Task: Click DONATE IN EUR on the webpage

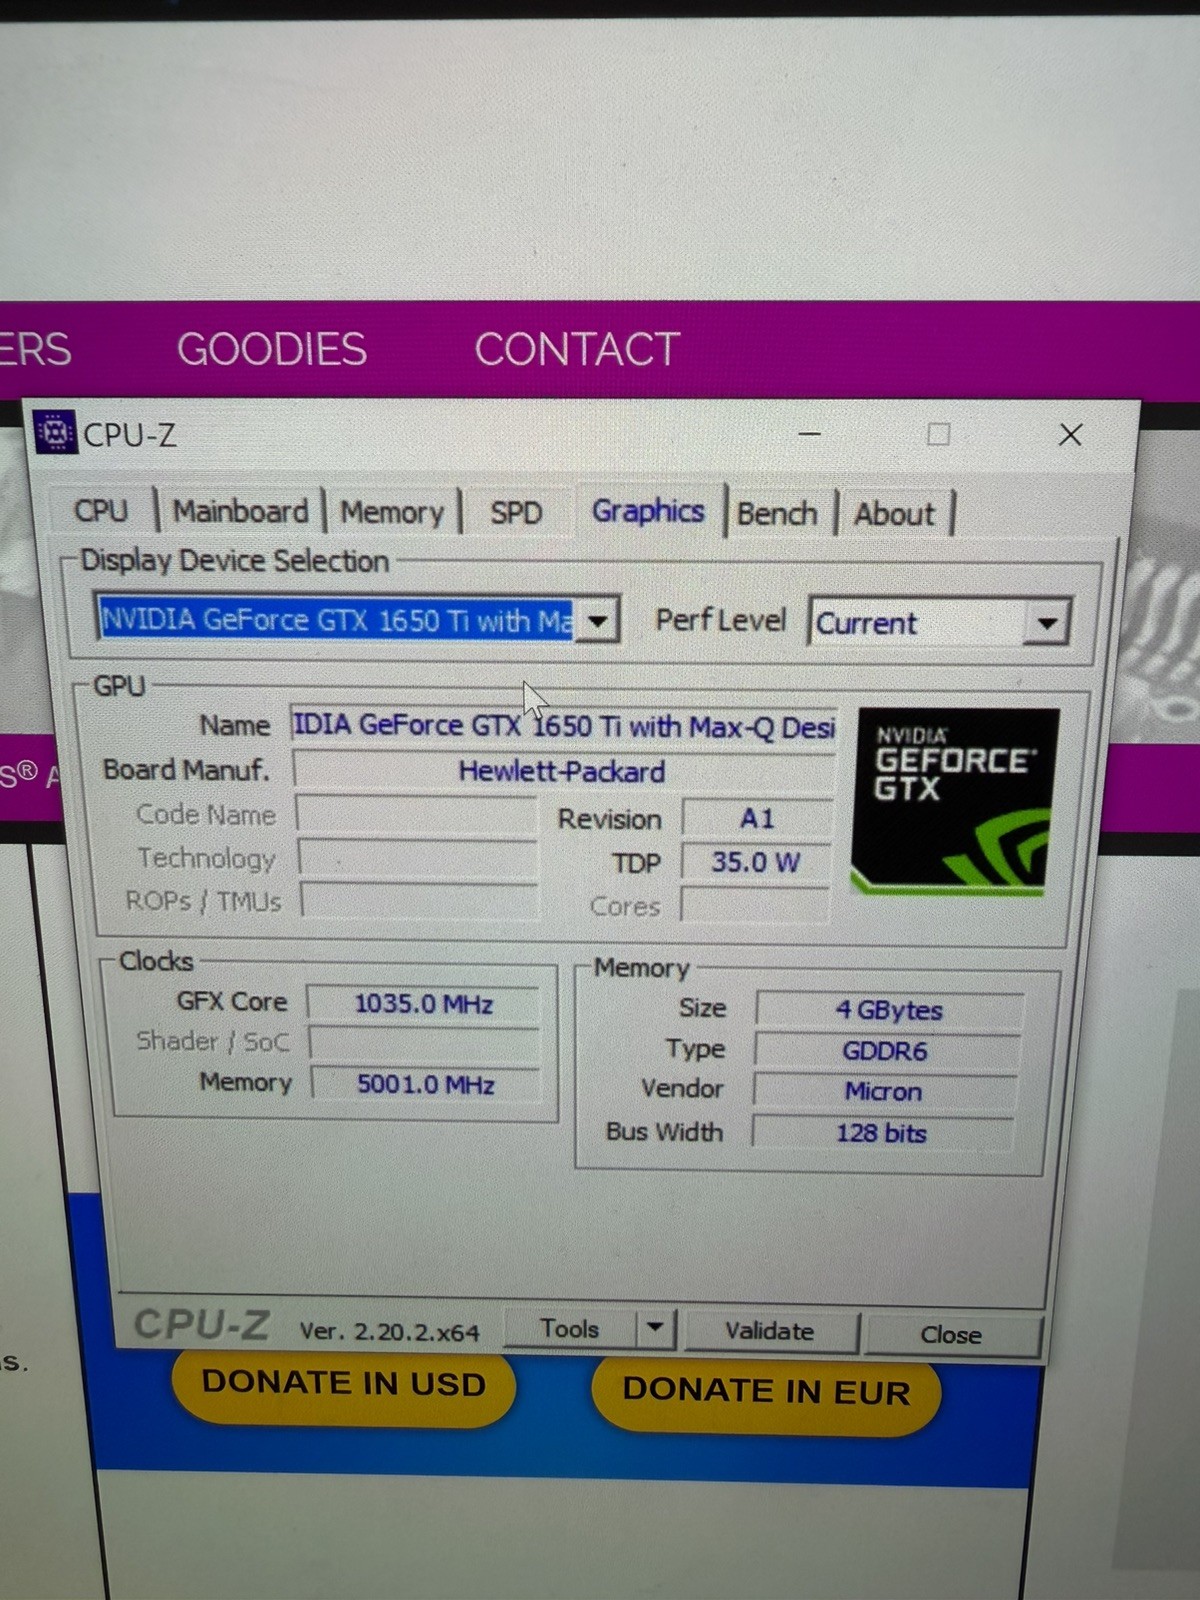Action: coord(766,1392)
